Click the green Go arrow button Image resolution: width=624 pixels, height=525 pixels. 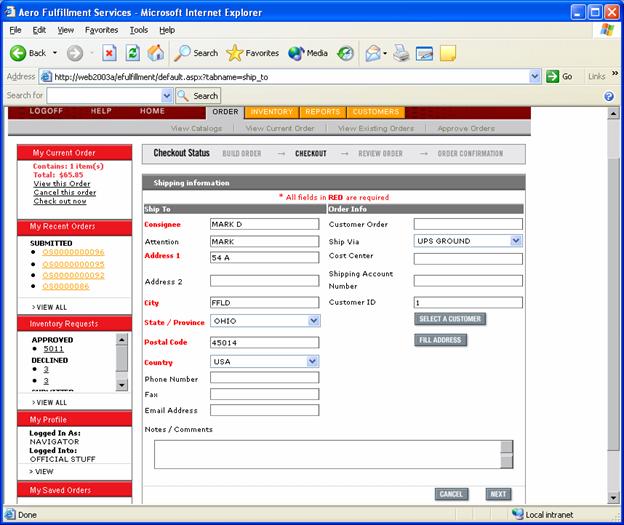tap(552, 76)
